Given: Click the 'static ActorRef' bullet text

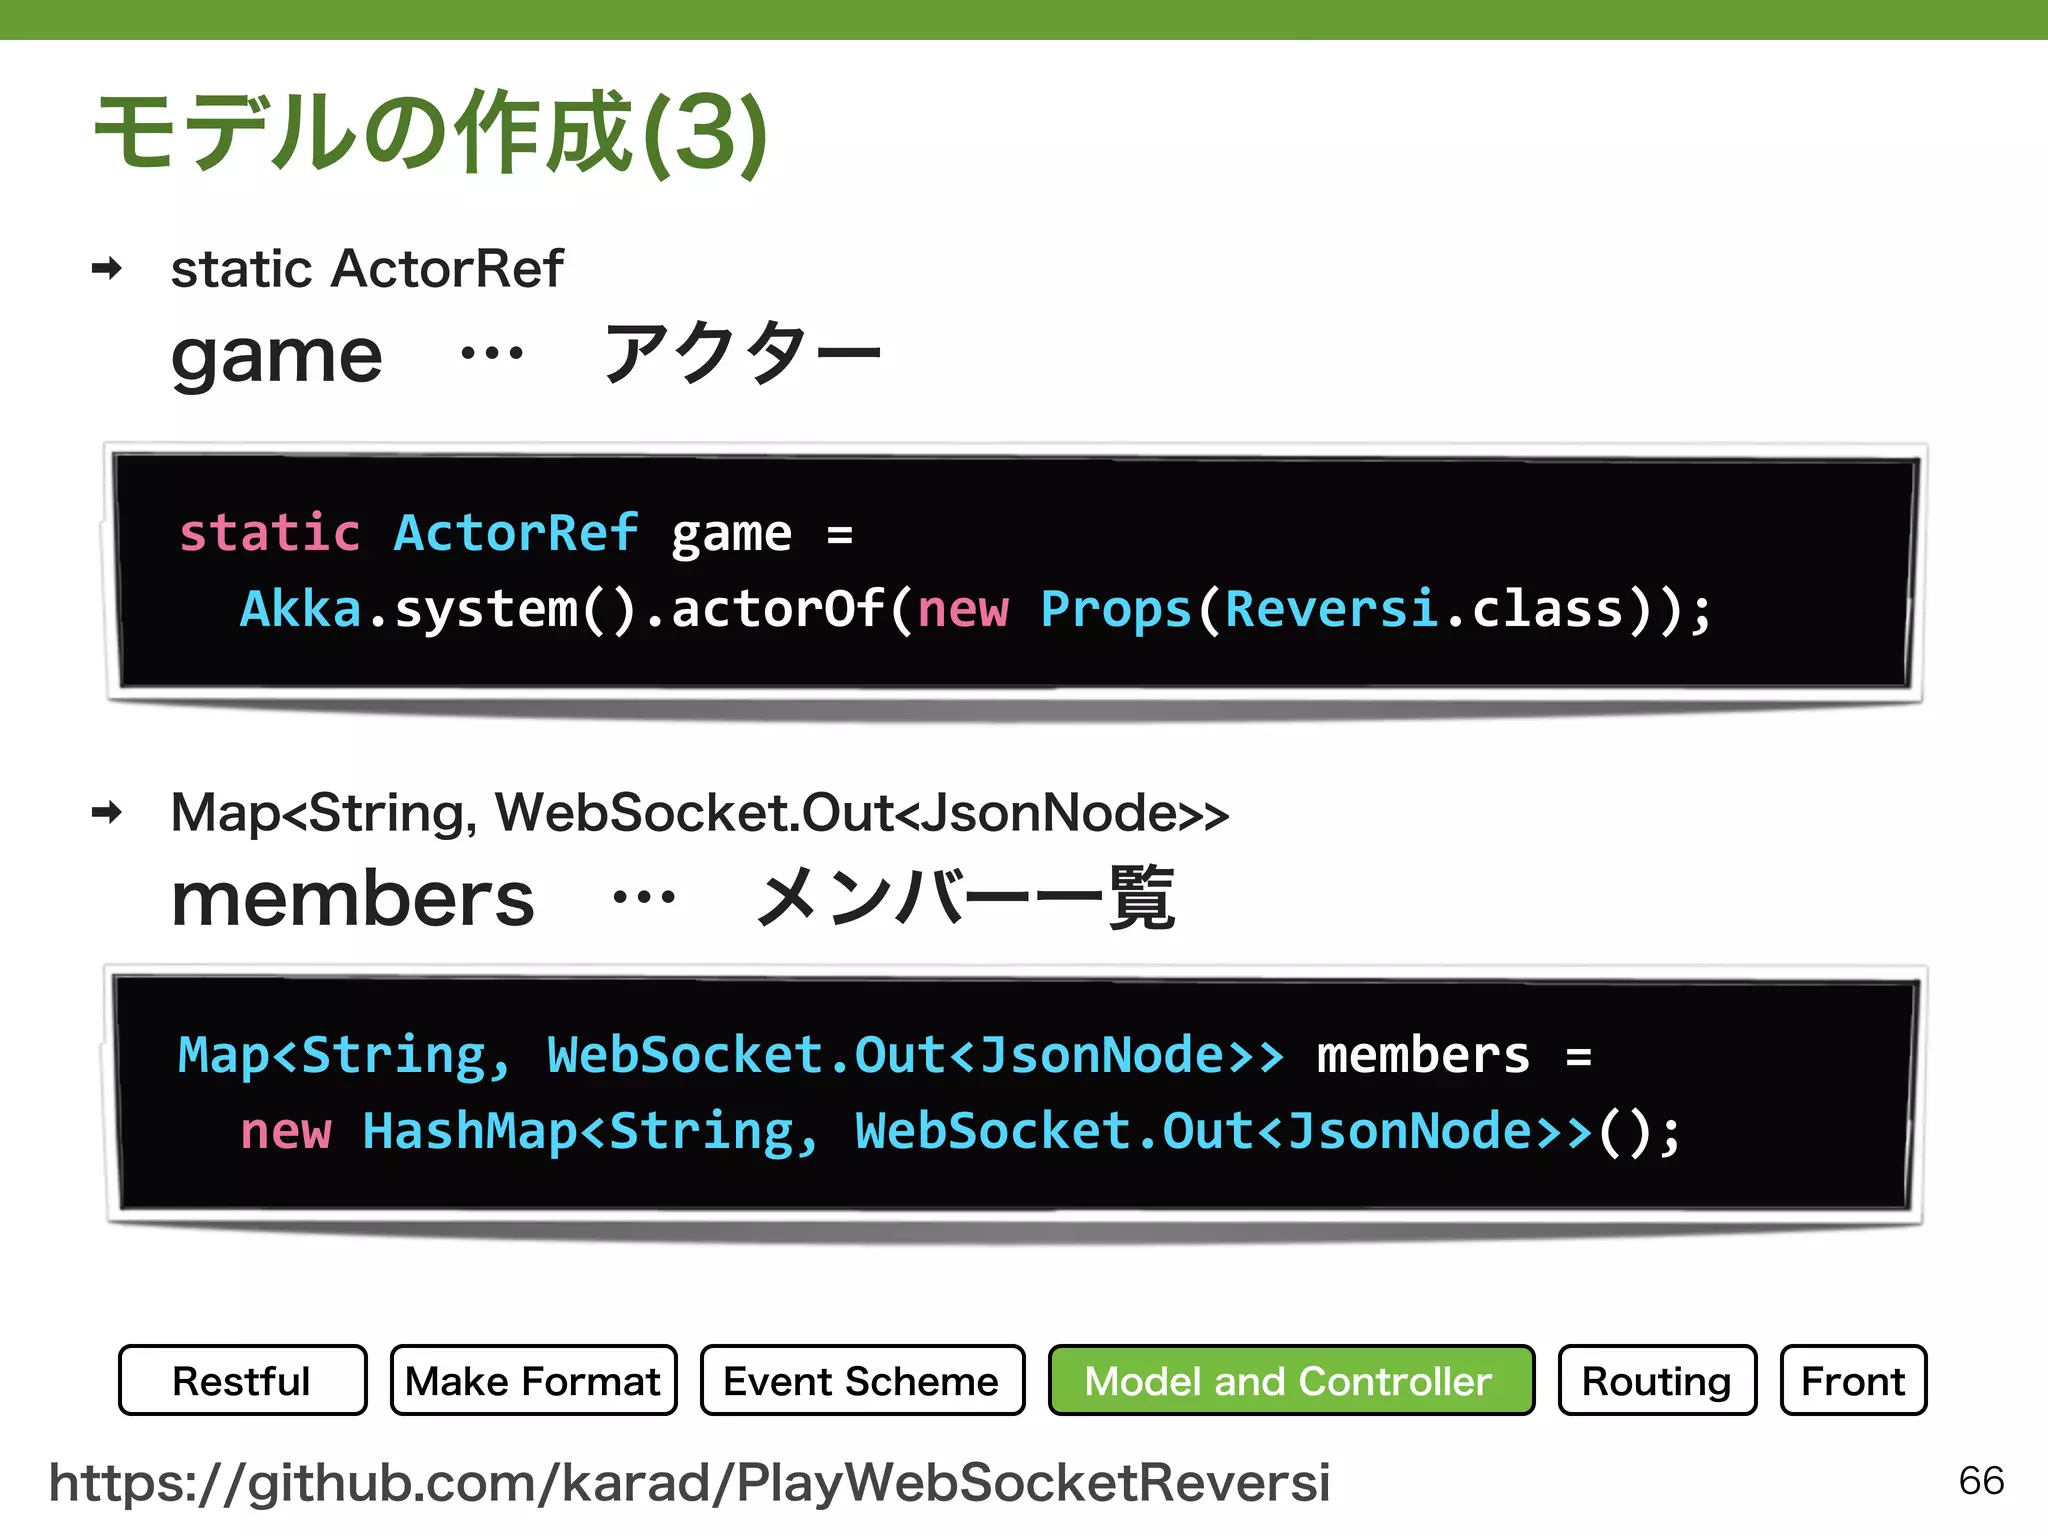Looking at the screenshot, I should (367, 269).
